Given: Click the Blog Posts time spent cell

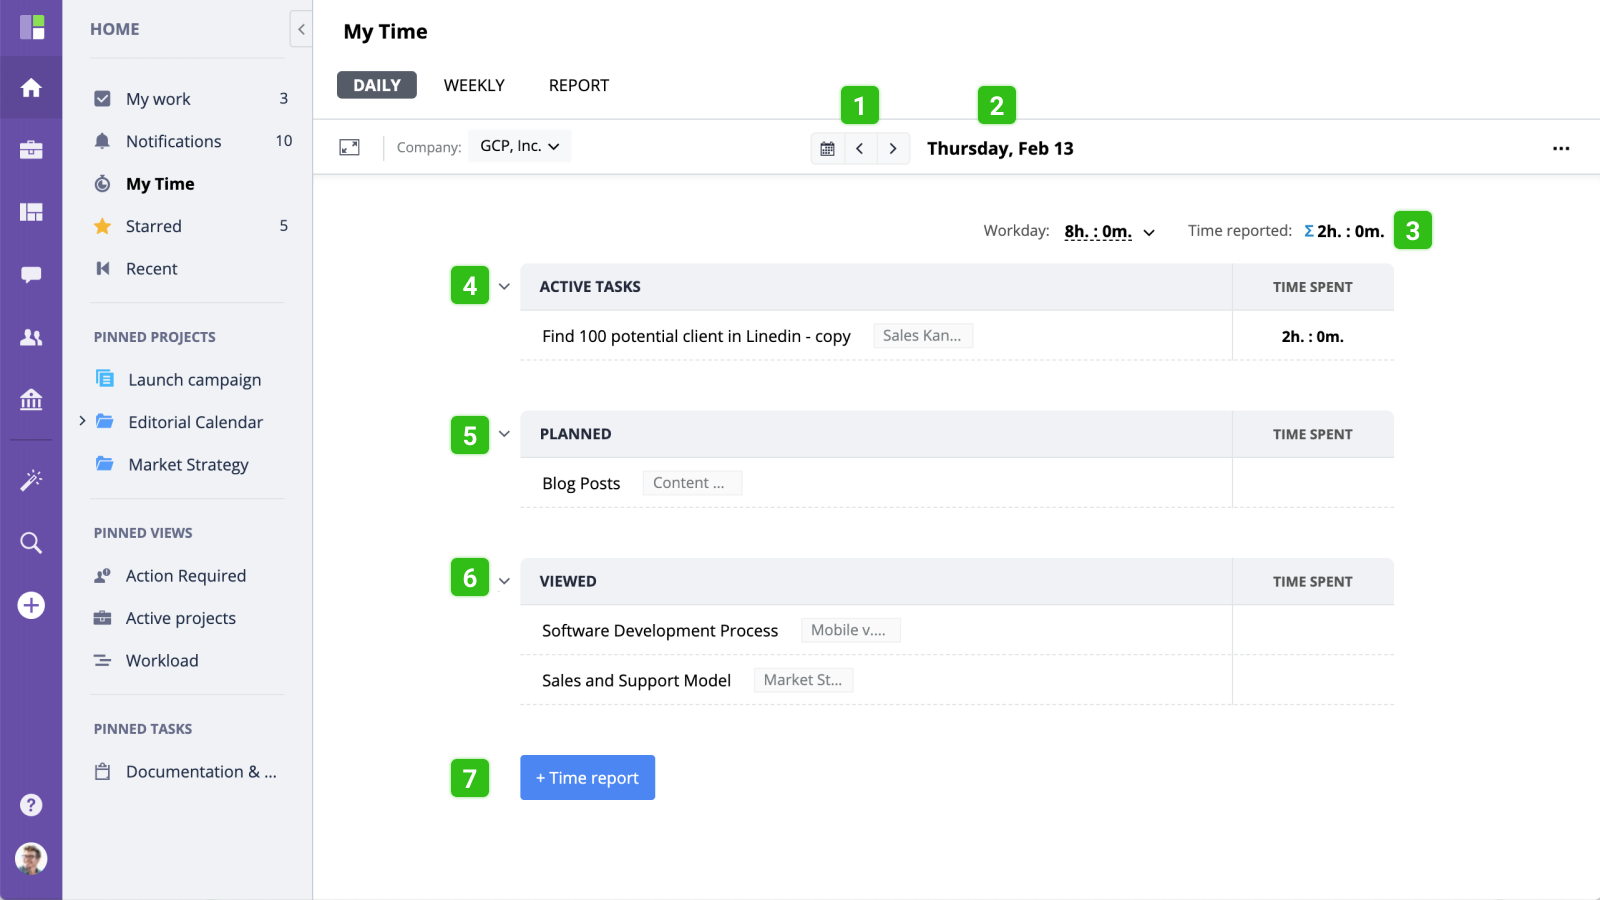Looking at the screenshot, I should tap(1313, 483).
